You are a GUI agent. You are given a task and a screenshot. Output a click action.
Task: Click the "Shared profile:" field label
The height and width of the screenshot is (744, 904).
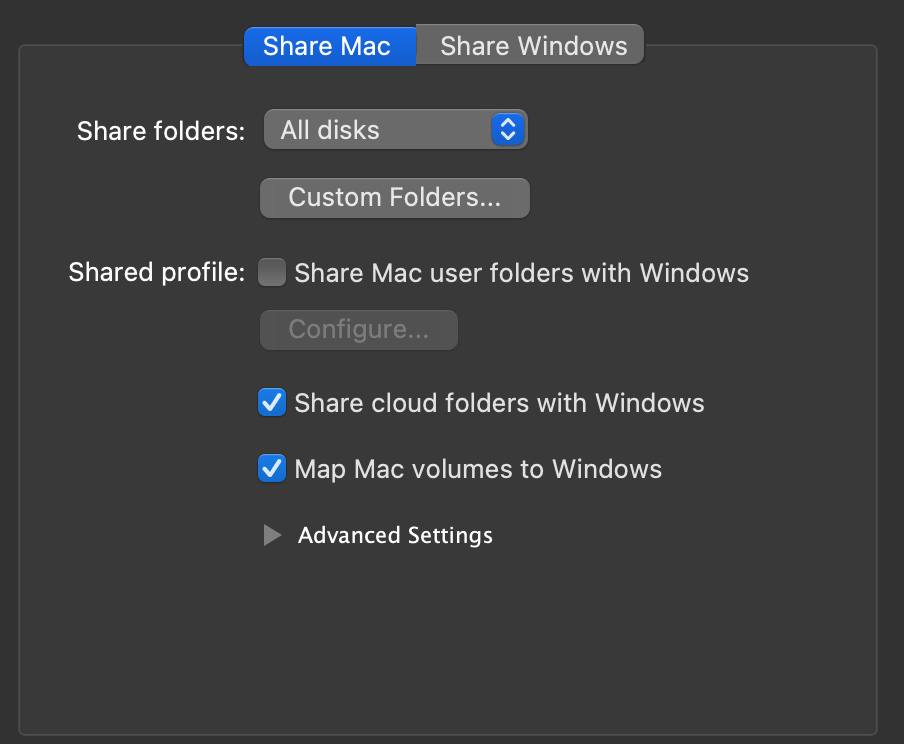tap(156, 273)
